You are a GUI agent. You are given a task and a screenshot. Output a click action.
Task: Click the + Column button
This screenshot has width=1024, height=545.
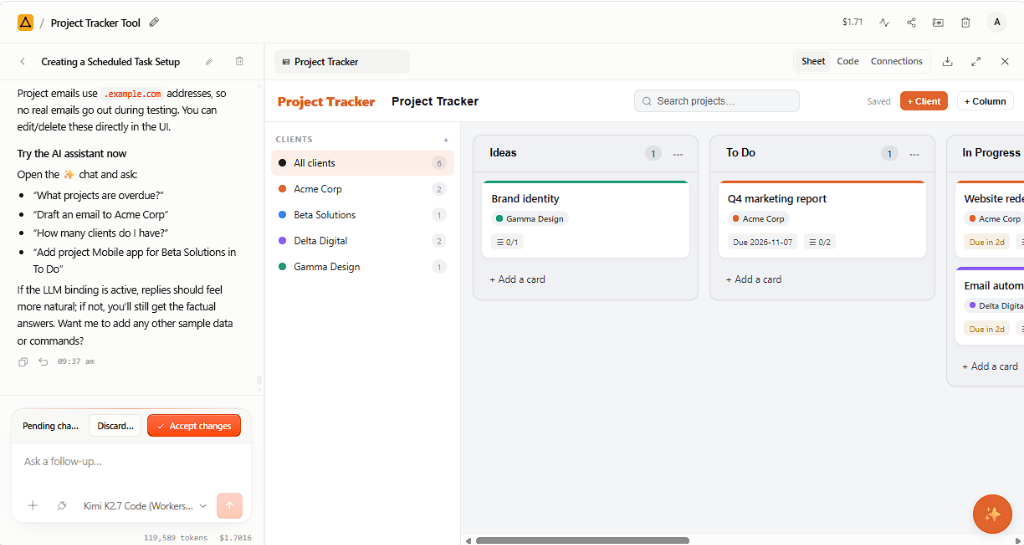tap(985, 101)
